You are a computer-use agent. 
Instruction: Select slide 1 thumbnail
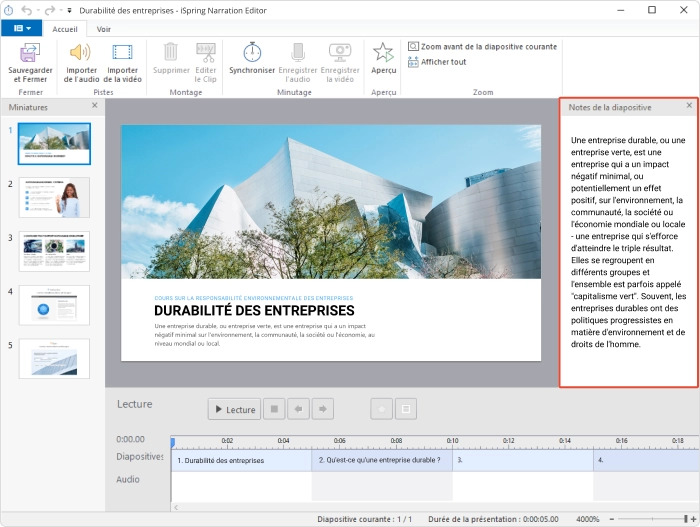click(x=54, y=144)
